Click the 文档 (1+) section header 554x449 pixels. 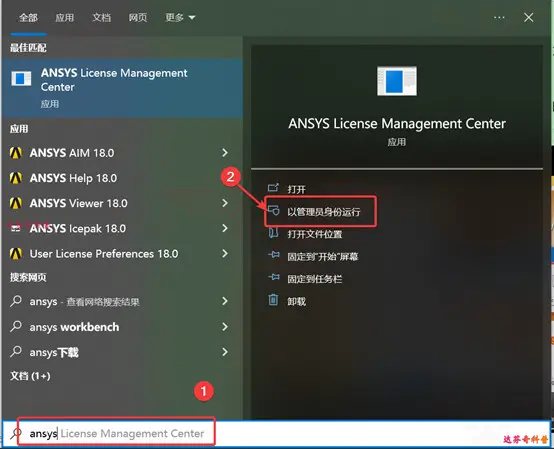[30, 376]
